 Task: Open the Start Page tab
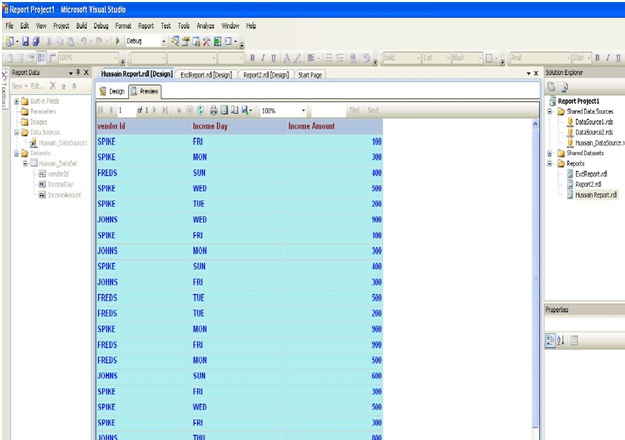click(310, 75)
